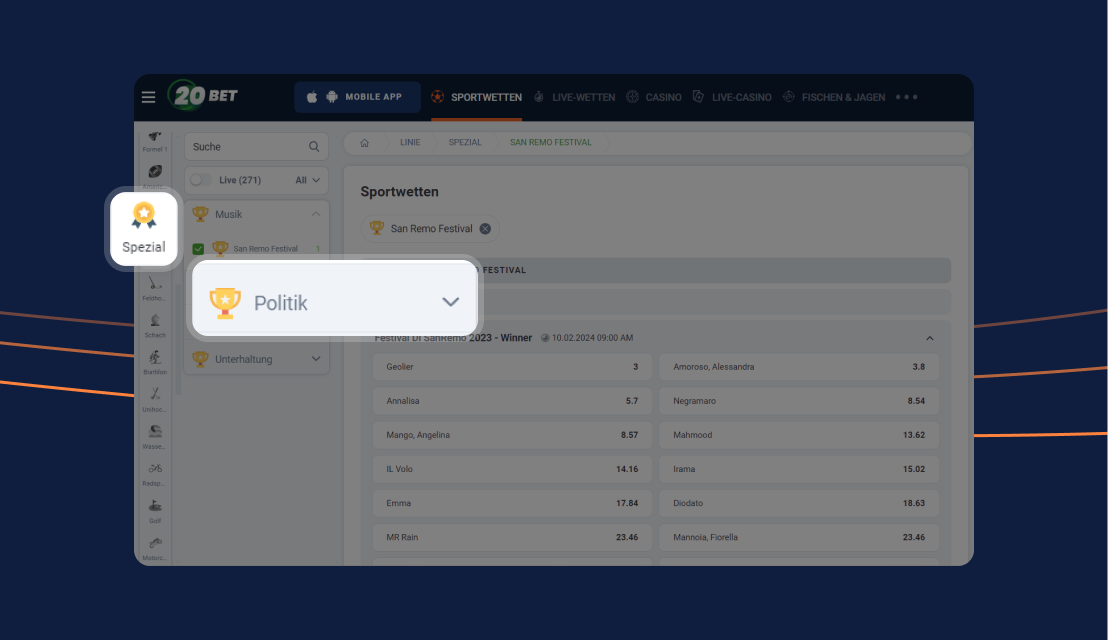This screenshot has height=640, width=1108.
Task: Collapse the Musik category
Action: 257,214
